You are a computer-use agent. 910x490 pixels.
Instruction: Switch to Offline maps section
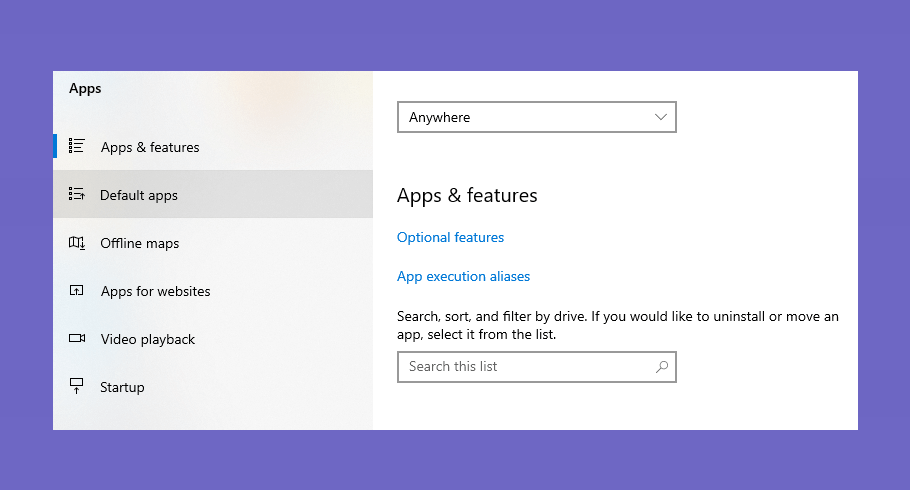click(213, 243)
